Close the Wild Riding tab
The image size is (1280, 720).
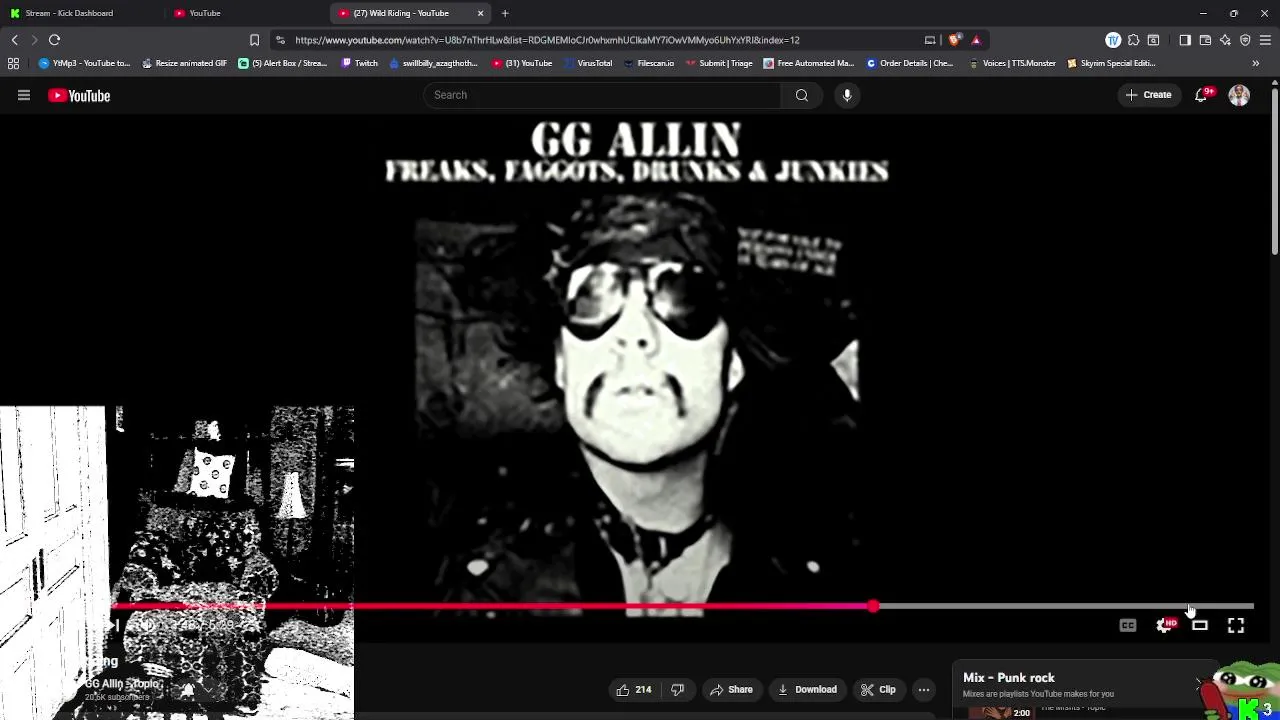coord(480,13)
